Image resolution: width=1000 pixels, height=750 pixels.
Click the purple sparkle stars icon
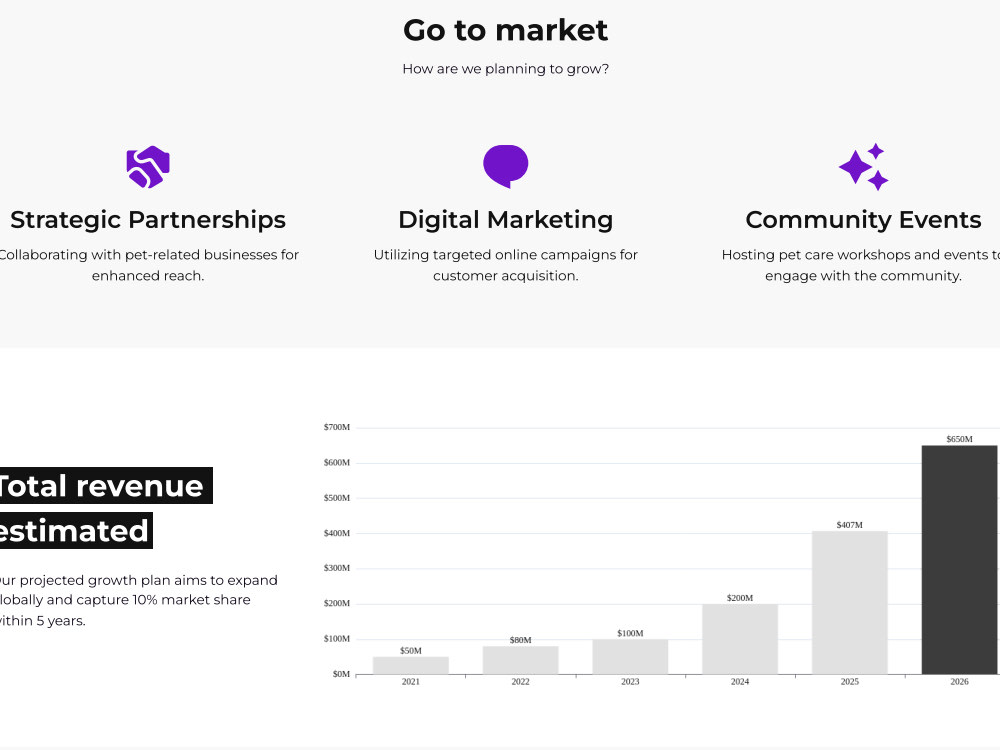coord(864,166)
